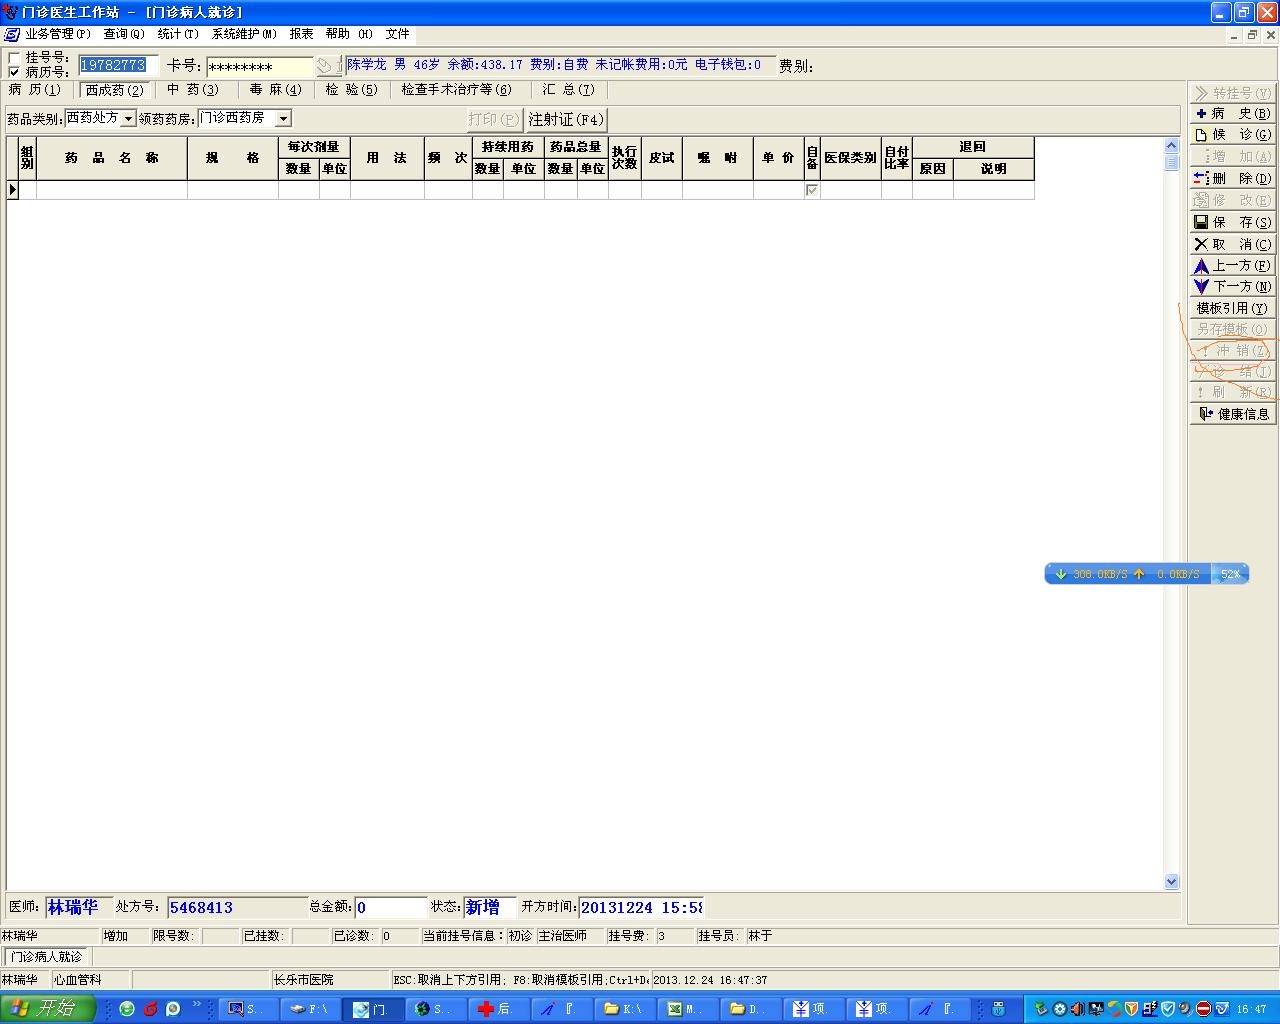
Task: Switch to the red cross taskbar application
Action: [497, 1009]
